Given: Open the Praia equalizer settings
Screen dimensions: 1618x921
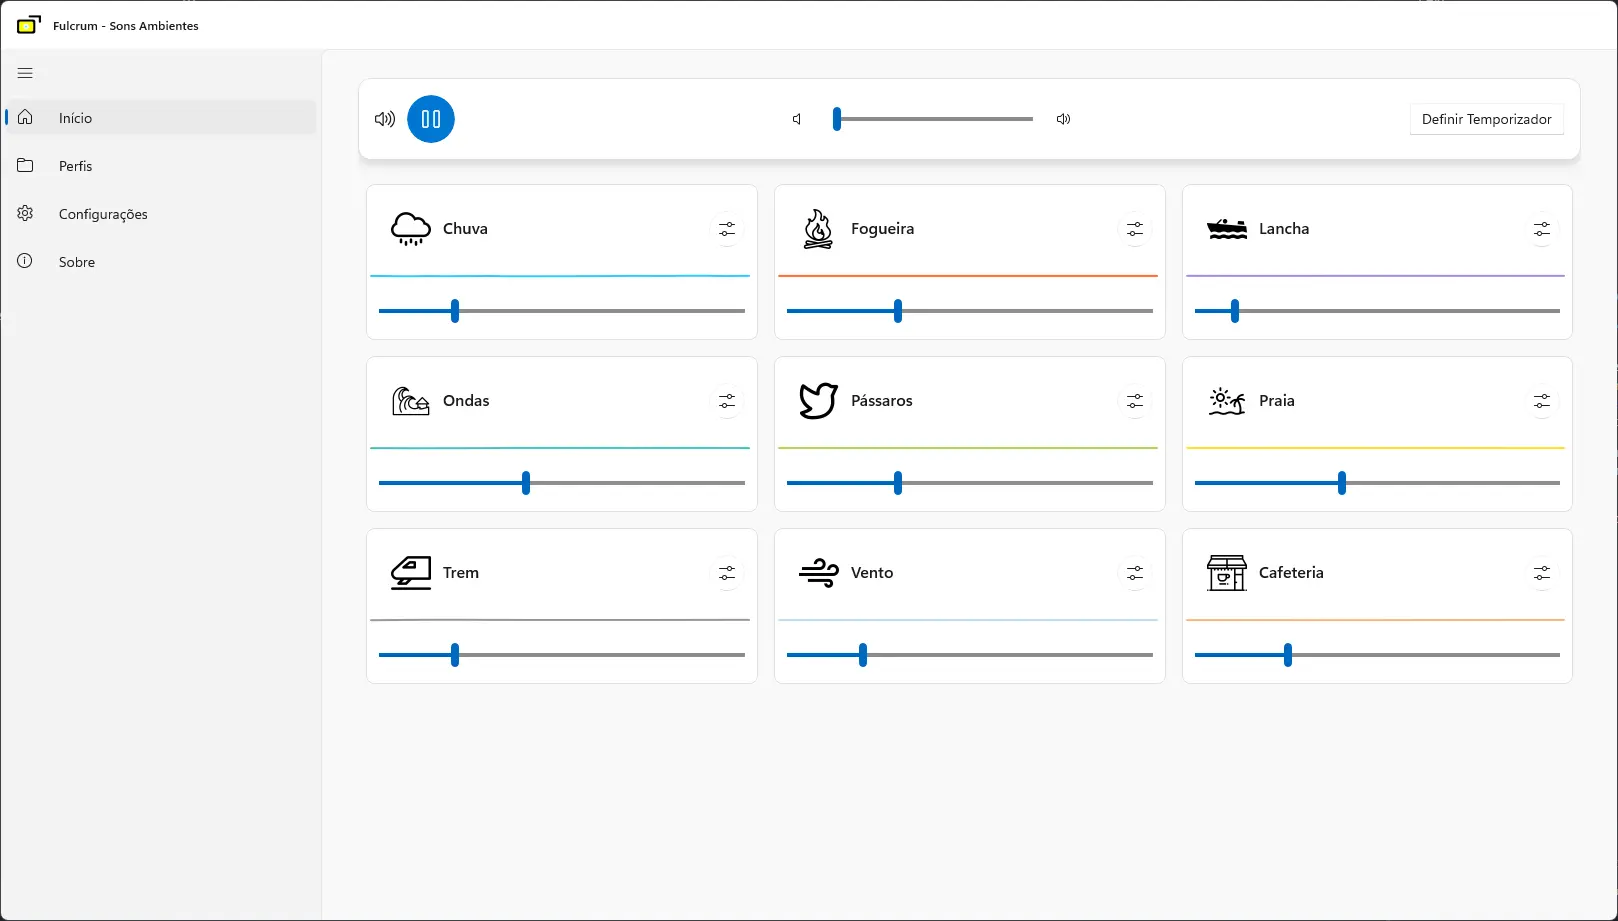Looking at the screenshot, I should 1541,401.
